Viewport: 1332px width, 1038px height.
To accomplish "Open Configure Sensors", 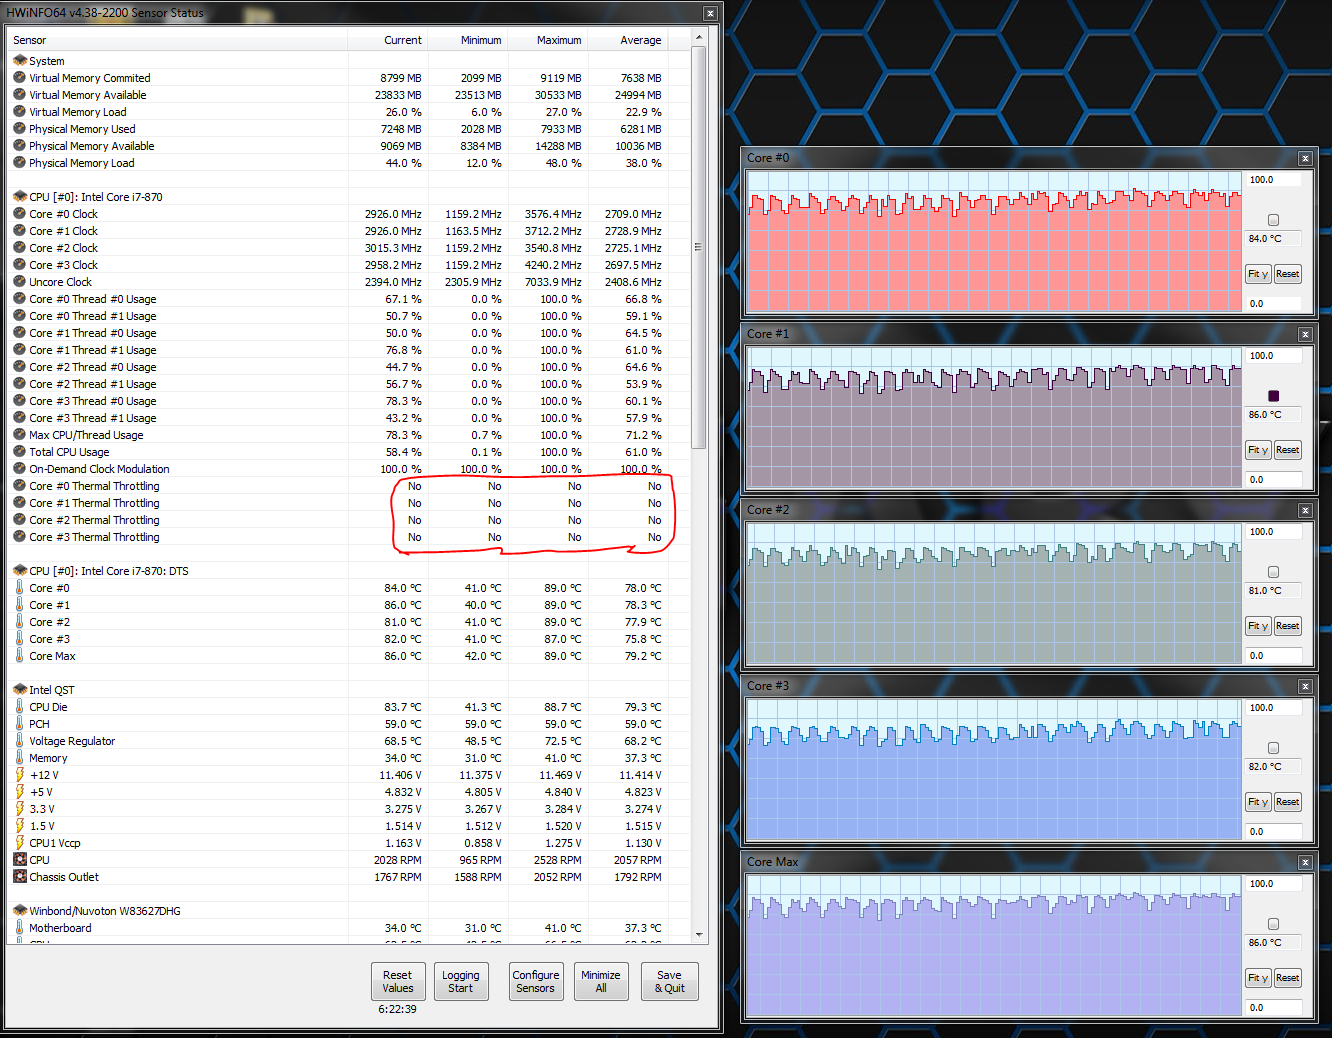I will (x=536, y=982).
